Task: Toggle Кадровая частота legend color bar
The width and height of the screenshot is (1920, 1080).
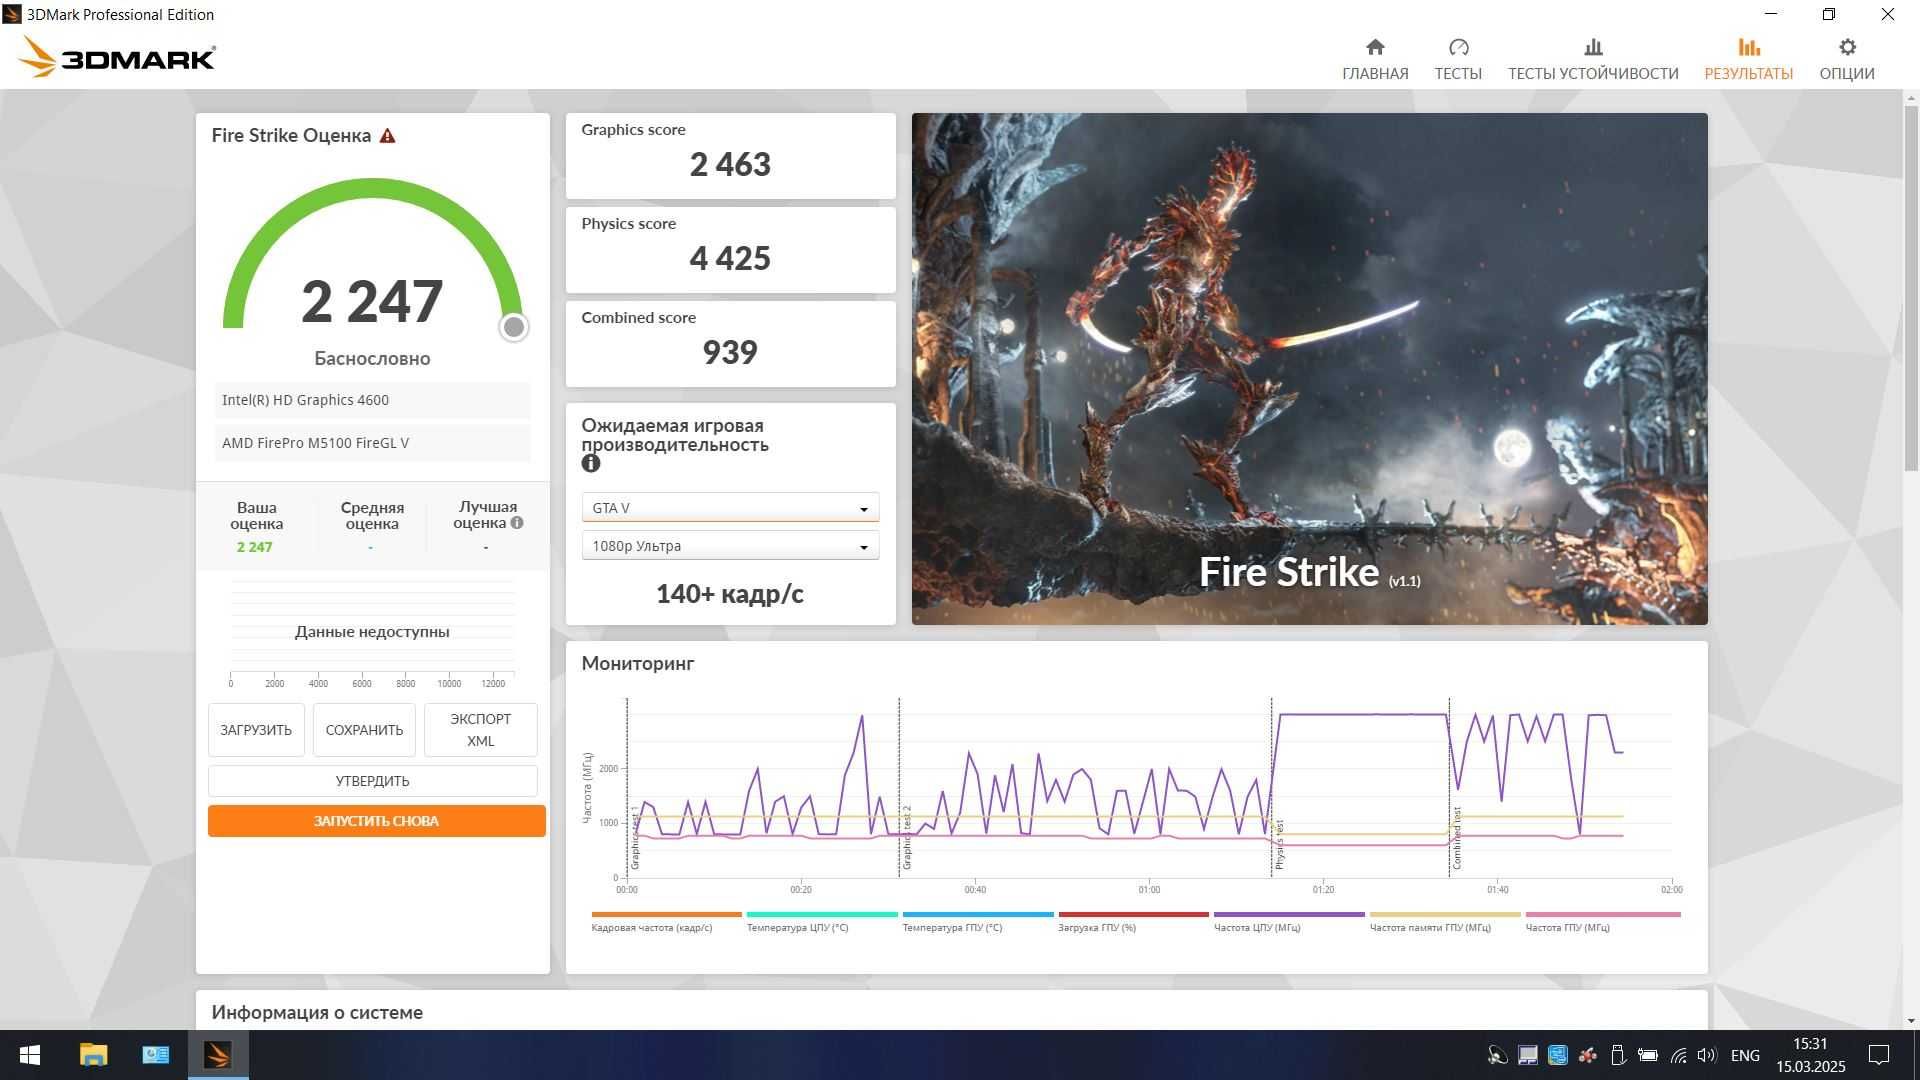Action: coord(666,914)
